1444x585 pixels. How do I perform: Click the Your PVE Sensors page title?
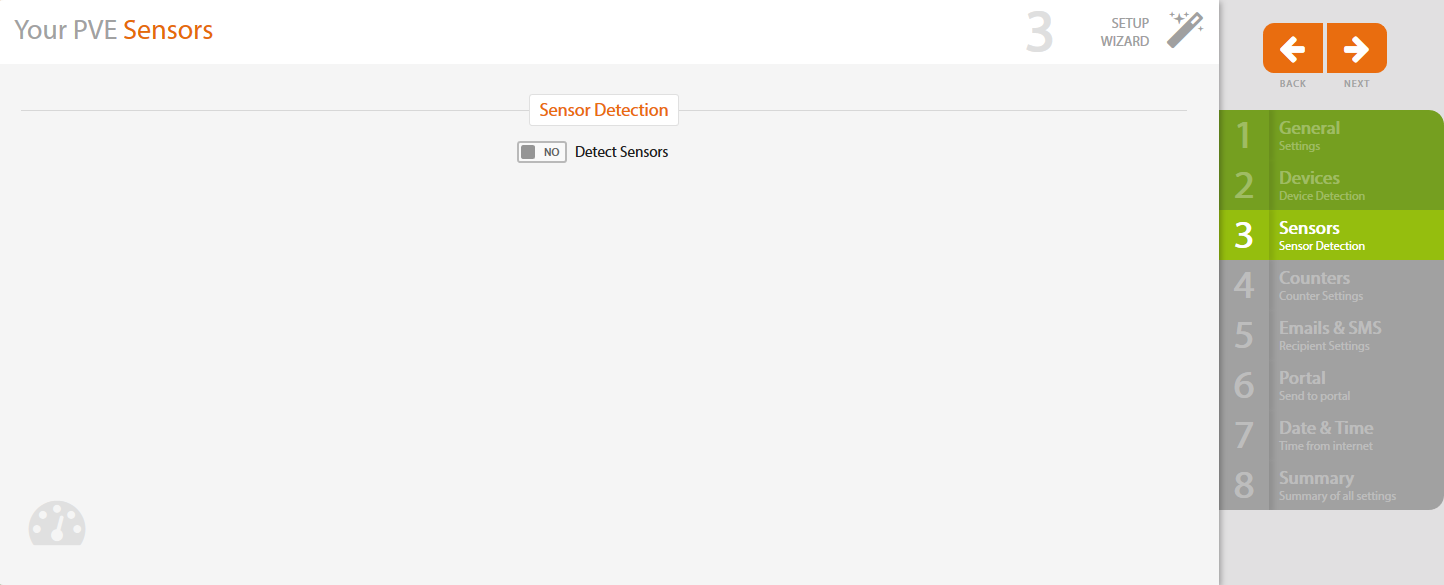coord(113,30)
